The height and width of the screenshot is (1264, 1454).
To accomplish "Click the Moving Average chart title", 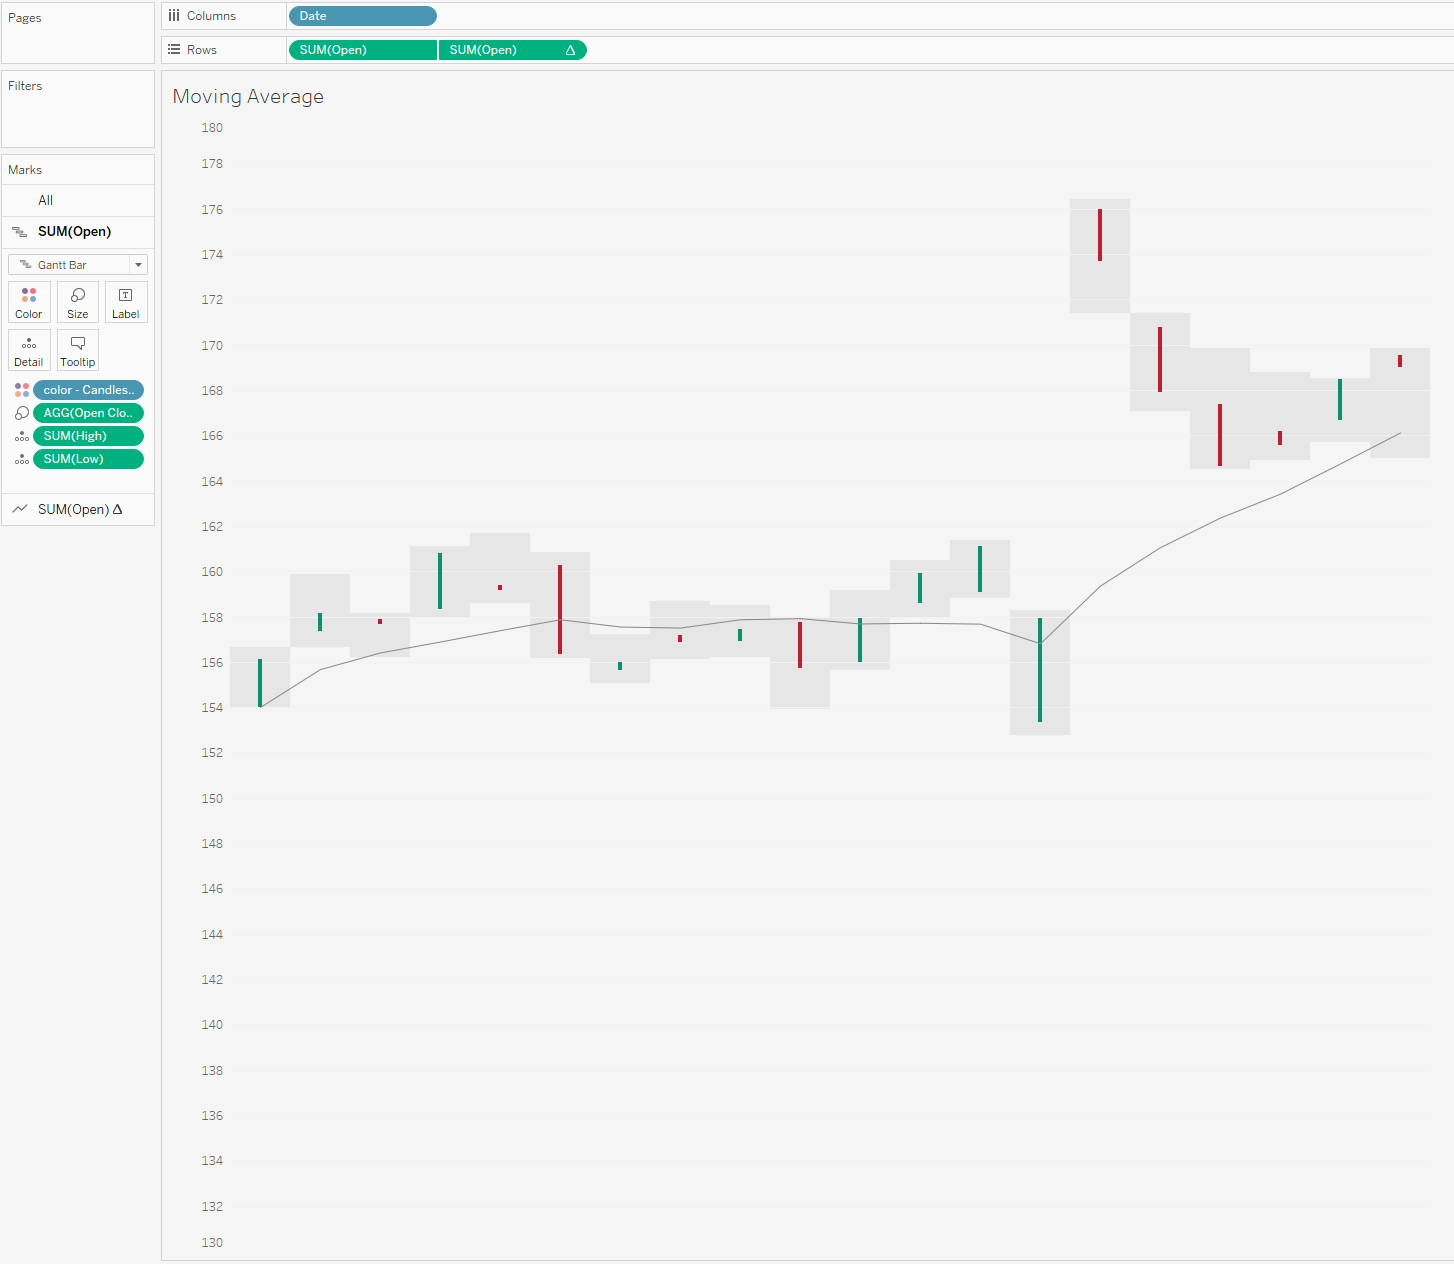I will click(x=248, y=97).
